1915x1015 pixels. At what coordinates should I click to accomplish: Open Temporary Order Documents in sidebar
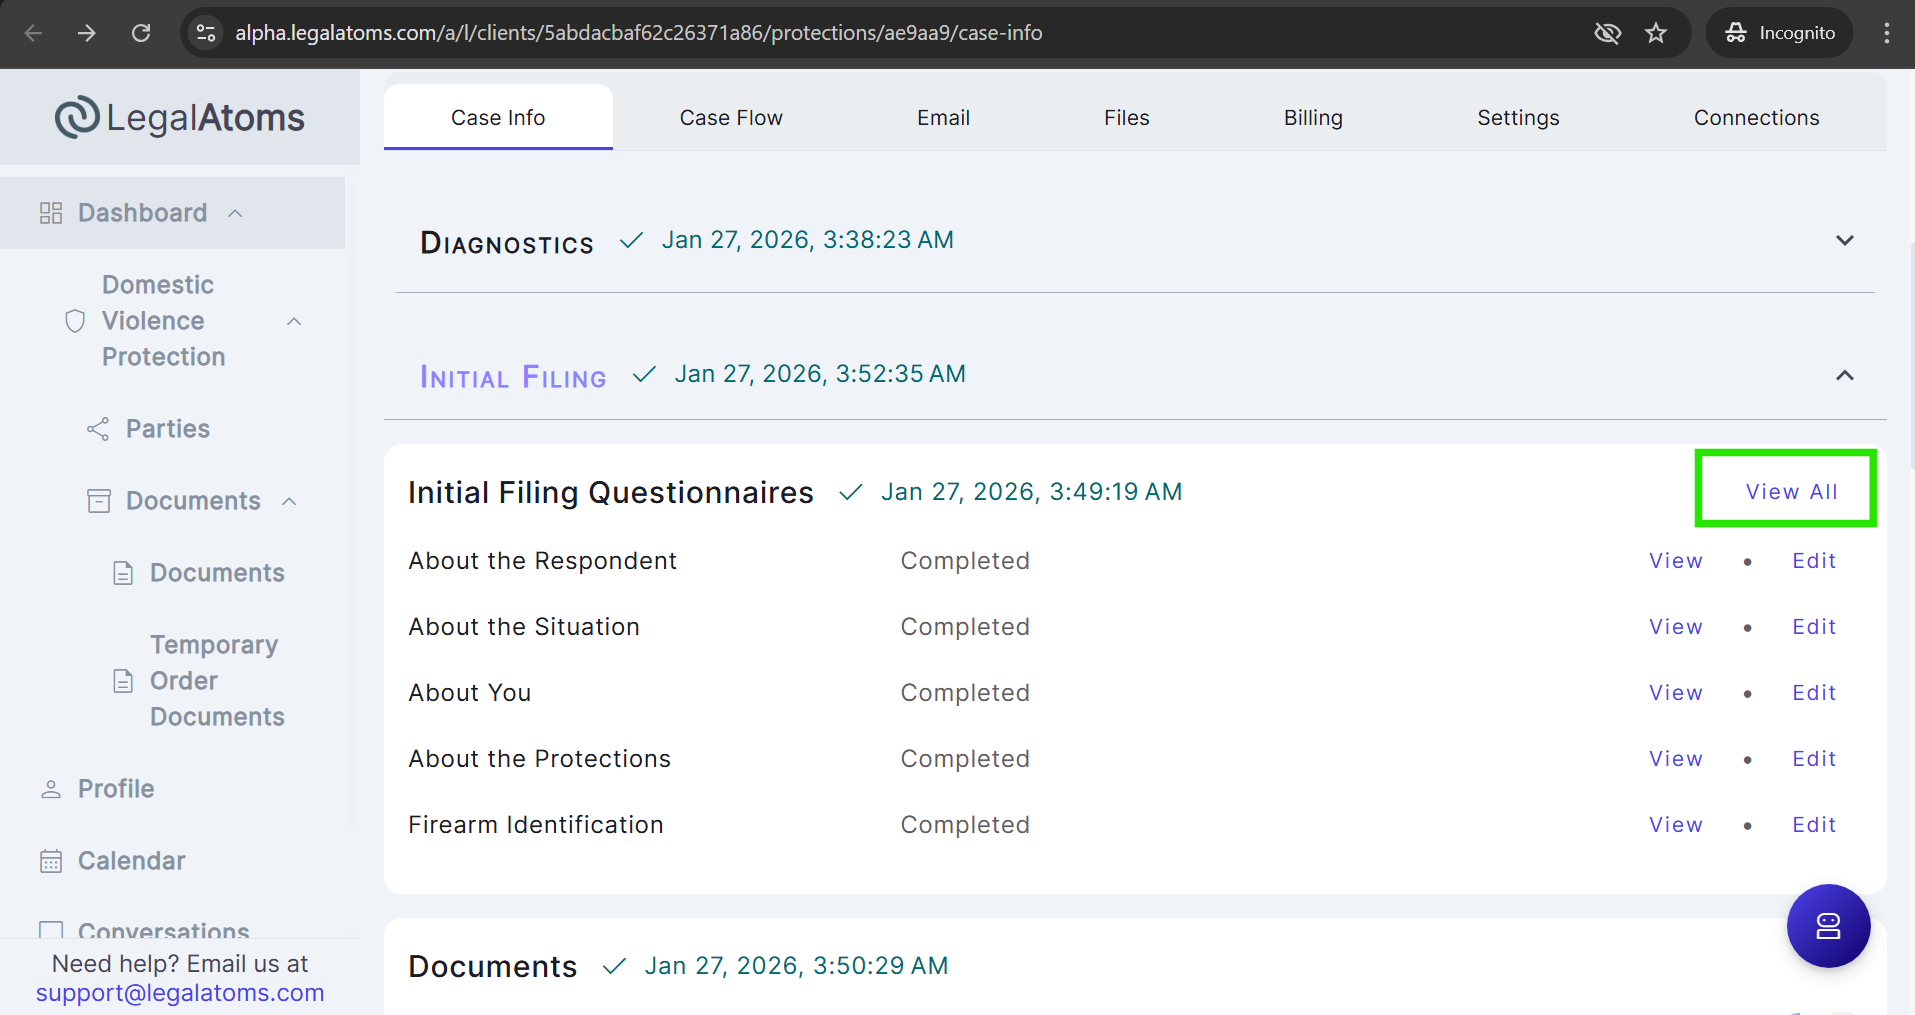pos(216,681)
